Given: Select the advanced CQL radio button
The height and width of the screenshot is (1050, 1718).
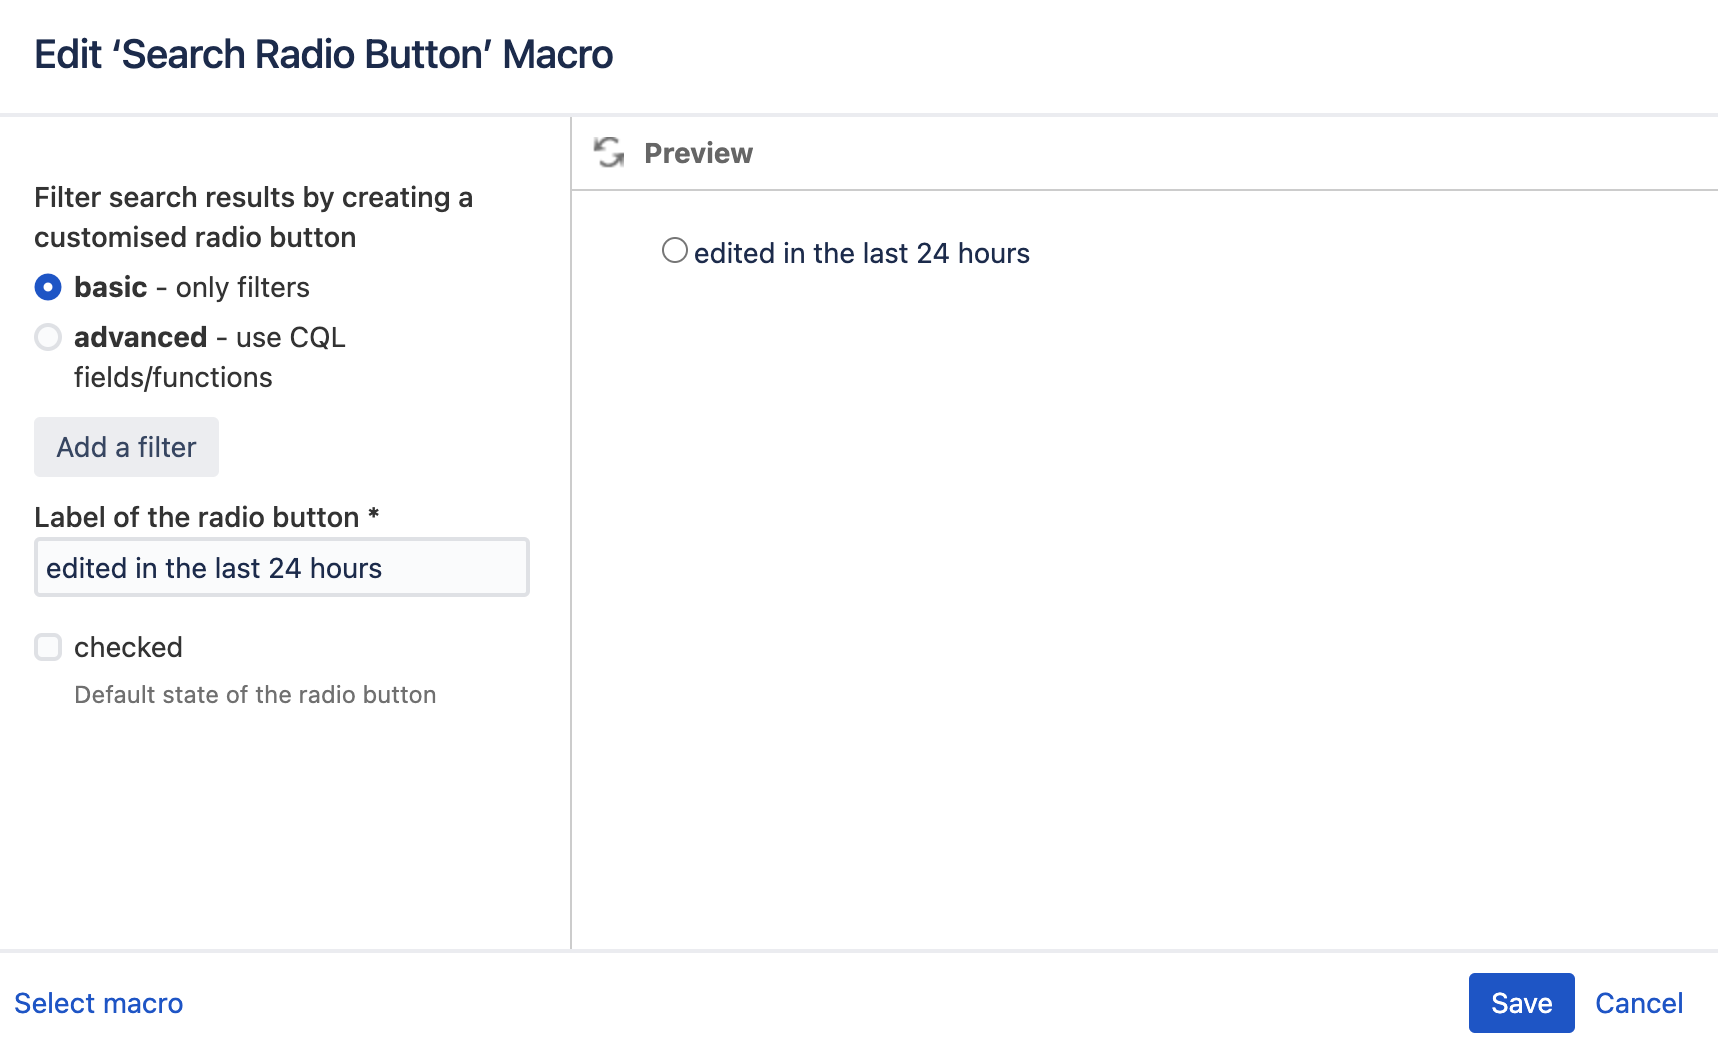Looking at the screenshot, I should coord(48,338).
